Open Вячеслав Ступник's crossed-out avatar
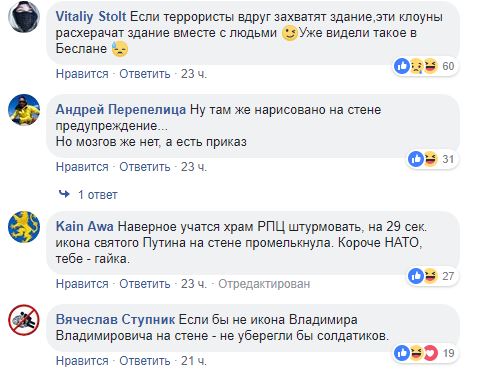The width and height of the screenshot is (496, 371). coord(24,319)
